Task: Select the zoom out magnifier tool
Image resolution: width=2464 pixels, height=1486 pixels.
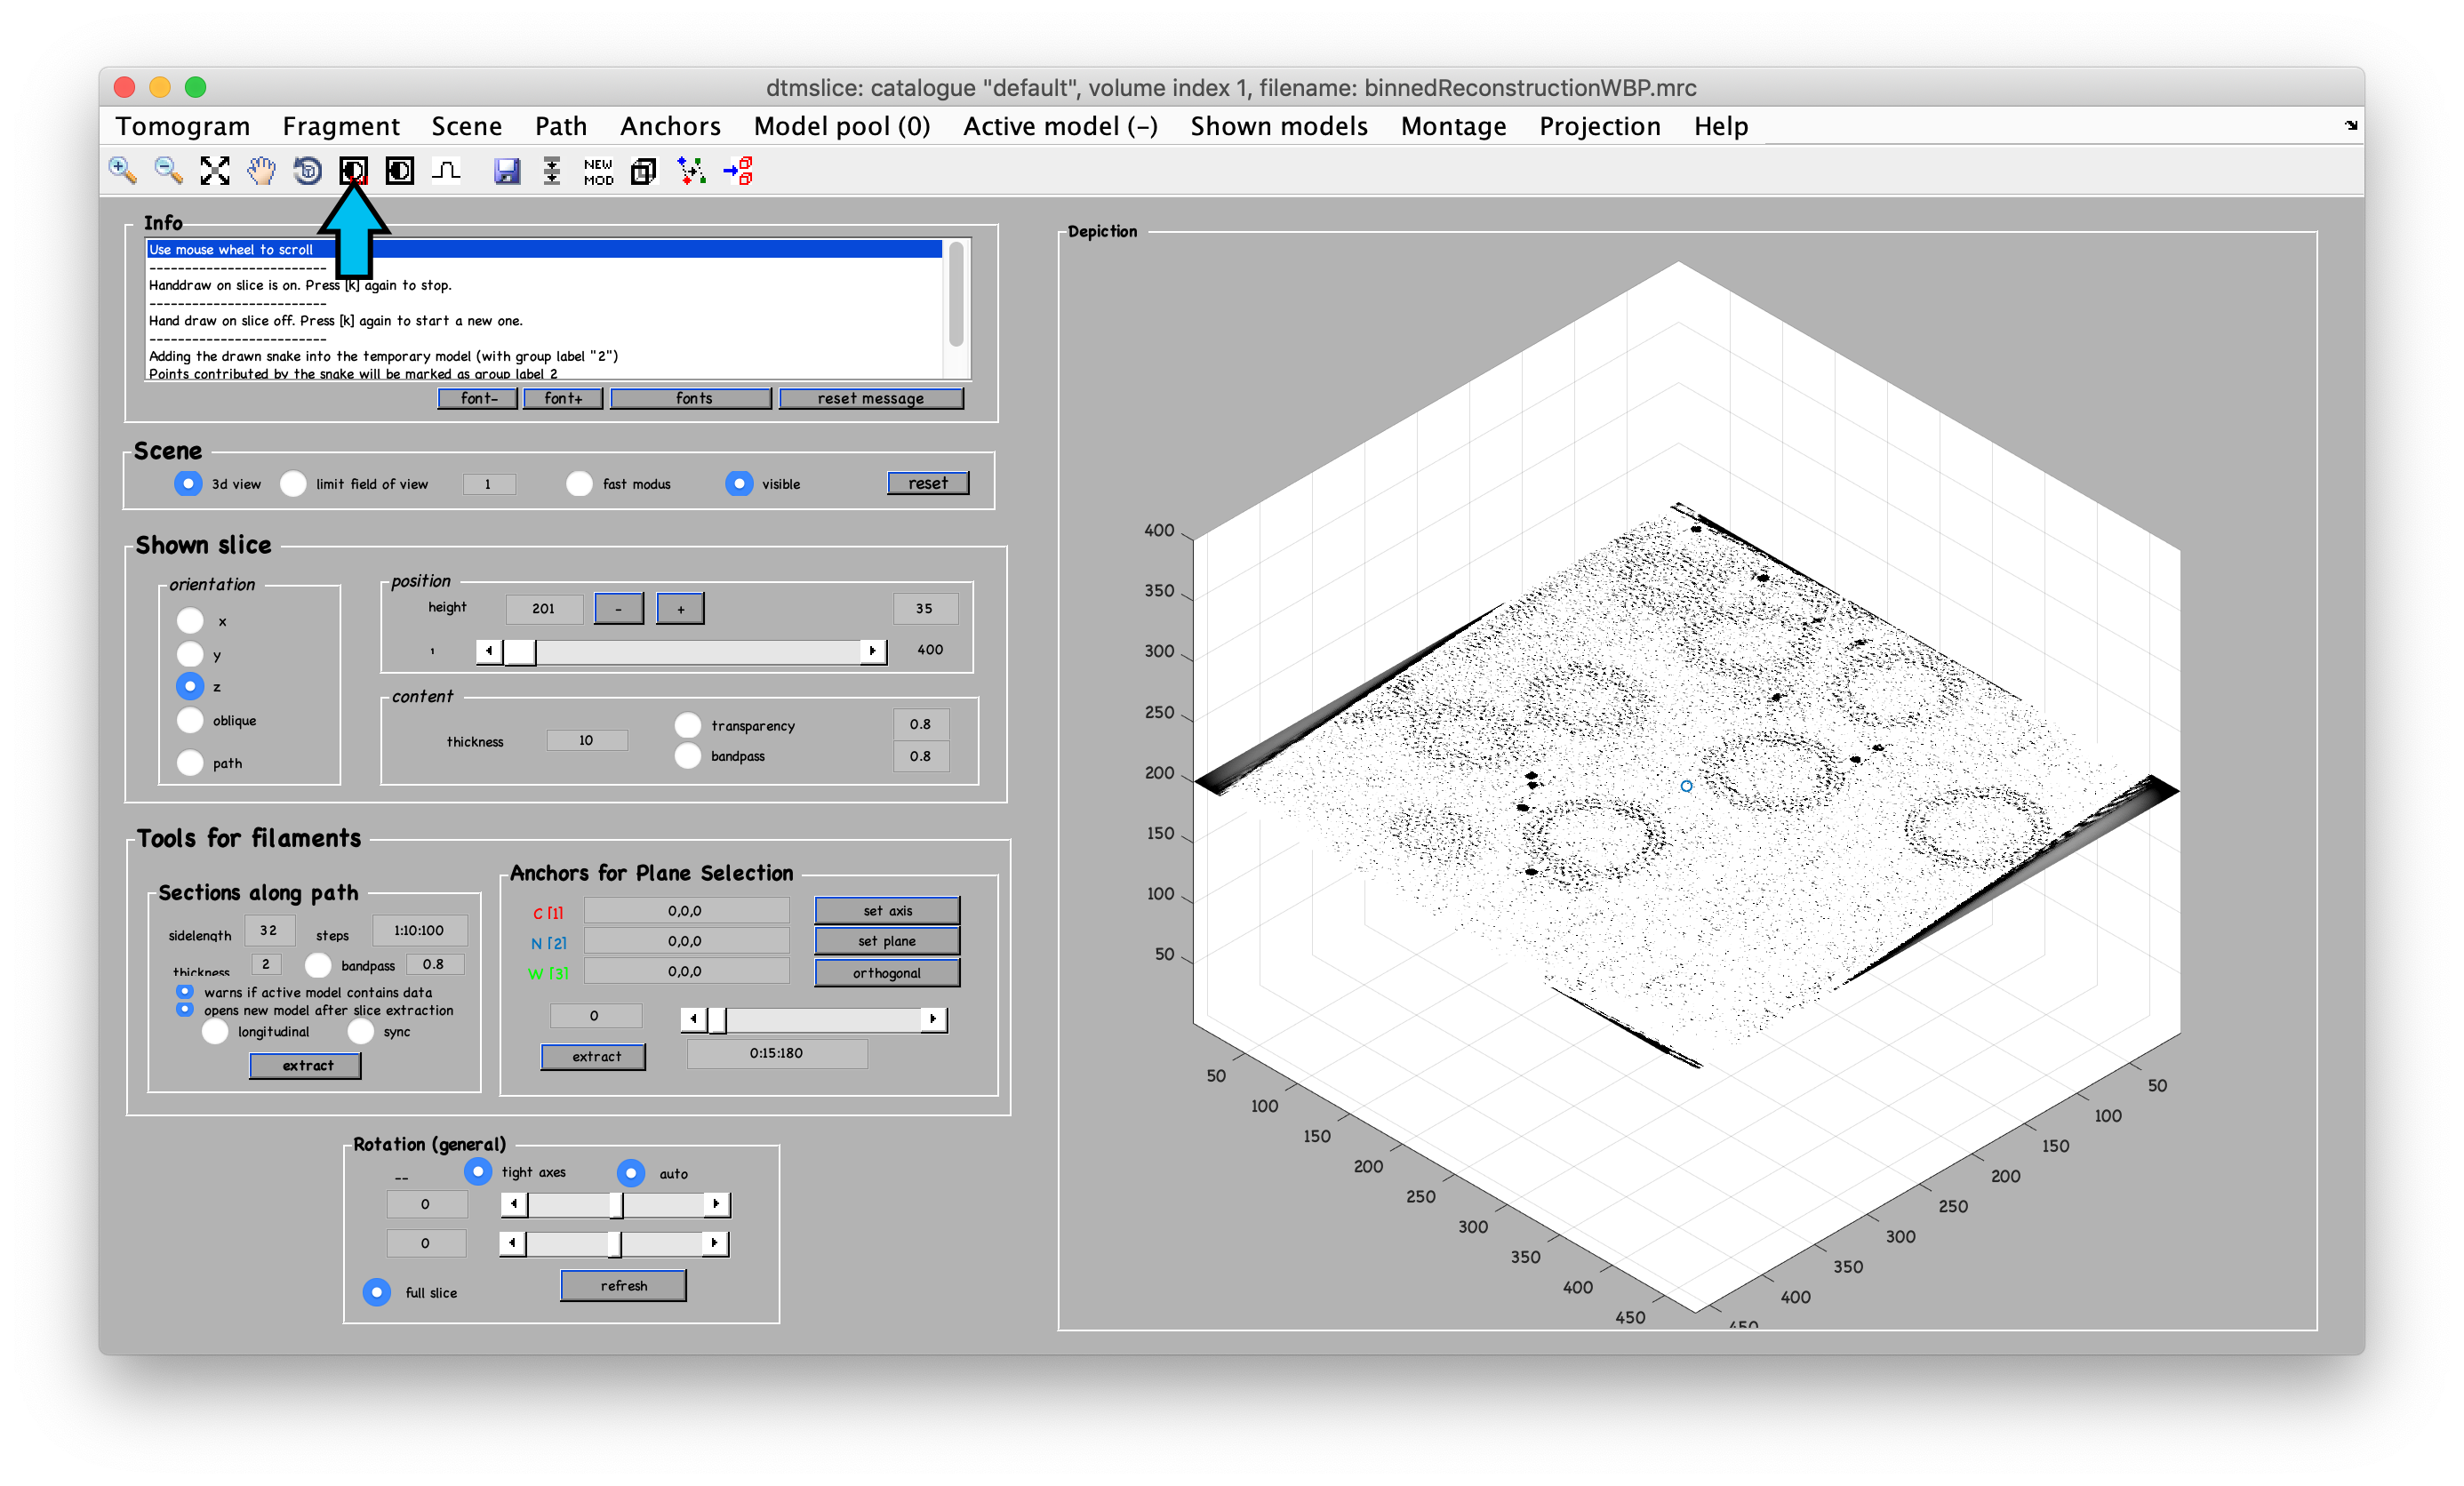Action: pyautogui.click(x=167, y=170)
